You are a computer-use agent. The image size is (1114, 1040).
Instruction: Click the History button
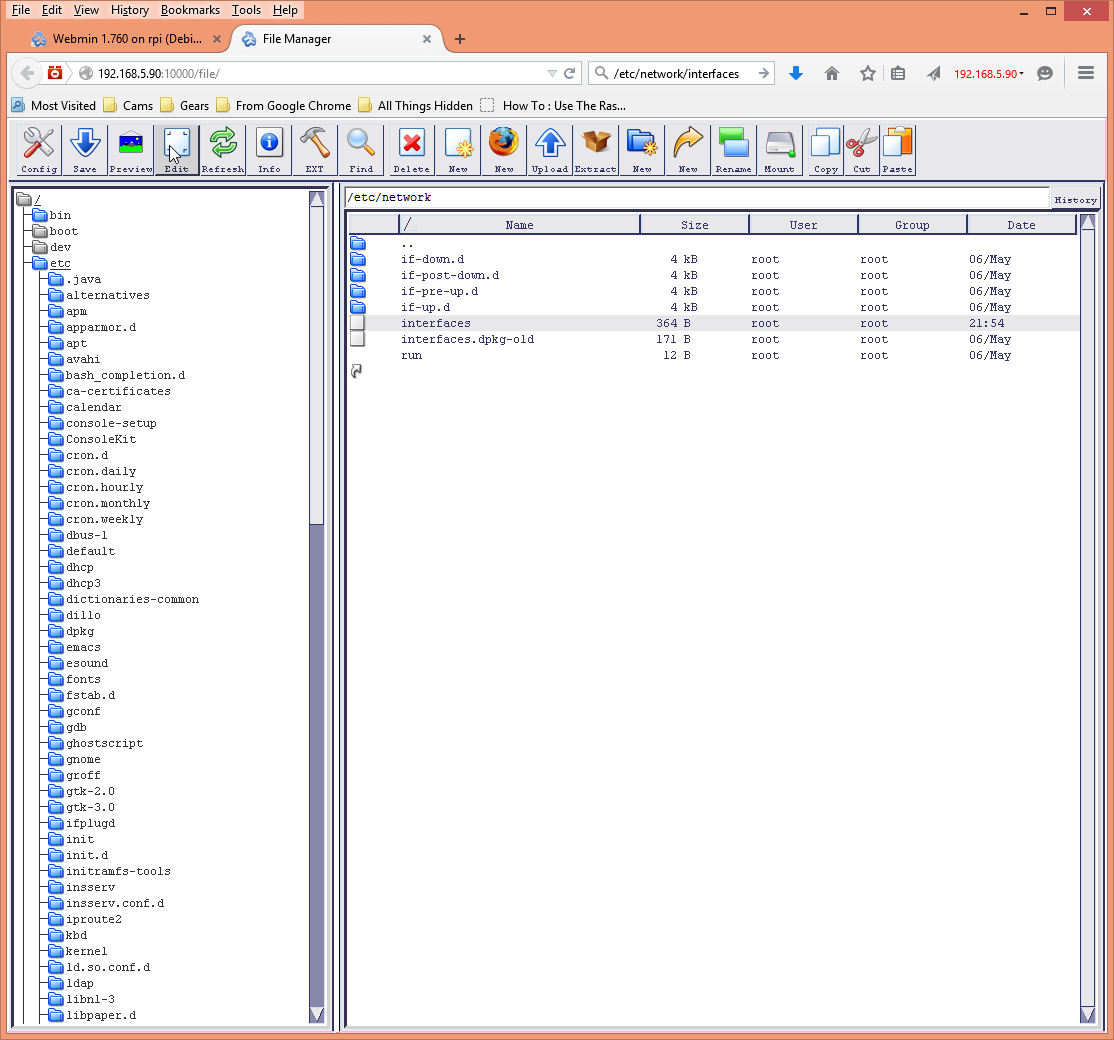[1075, 199]
